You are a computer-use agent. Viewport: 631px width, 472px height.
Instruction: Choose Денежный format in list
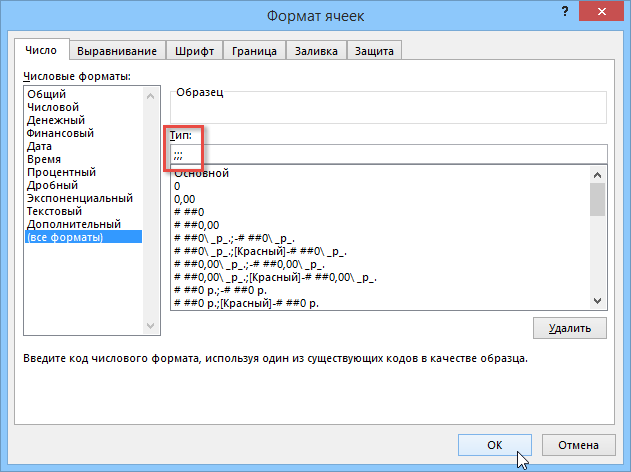[84, 120]
